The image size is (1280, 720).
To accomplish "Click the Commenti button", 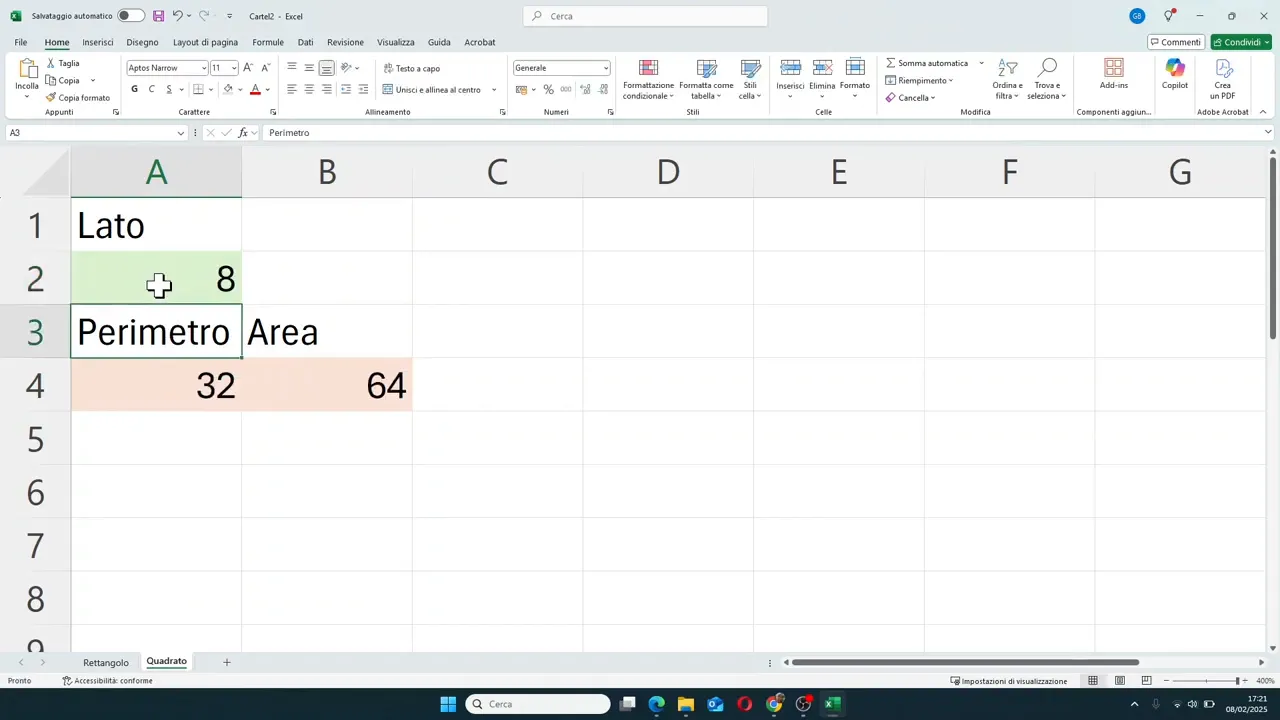I will coord(1175,42).
